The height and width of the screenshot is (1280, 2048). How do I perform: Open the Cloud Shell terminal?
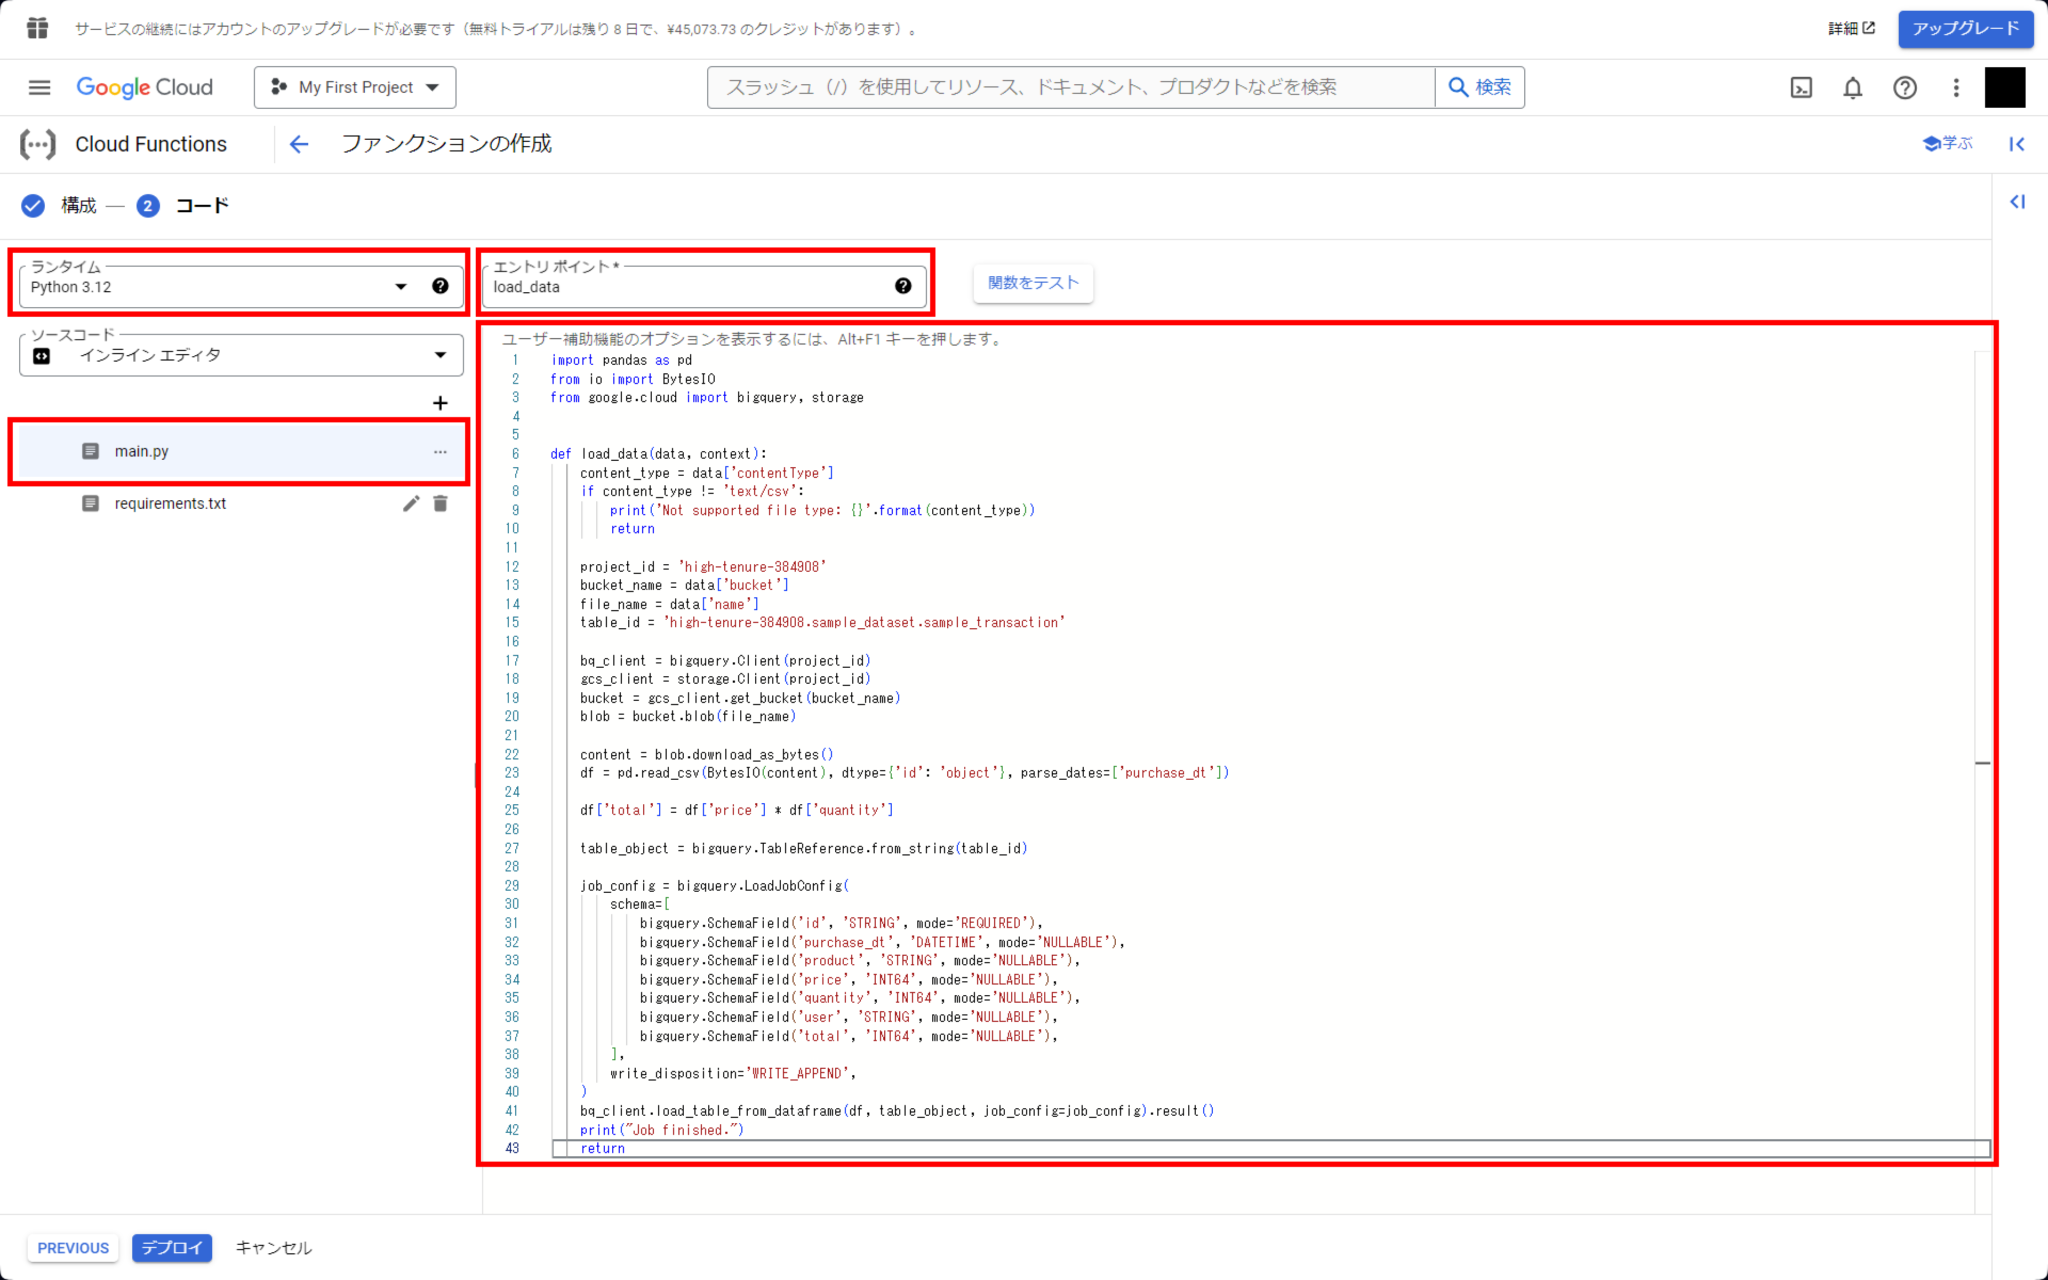[x=1801, y=88]
